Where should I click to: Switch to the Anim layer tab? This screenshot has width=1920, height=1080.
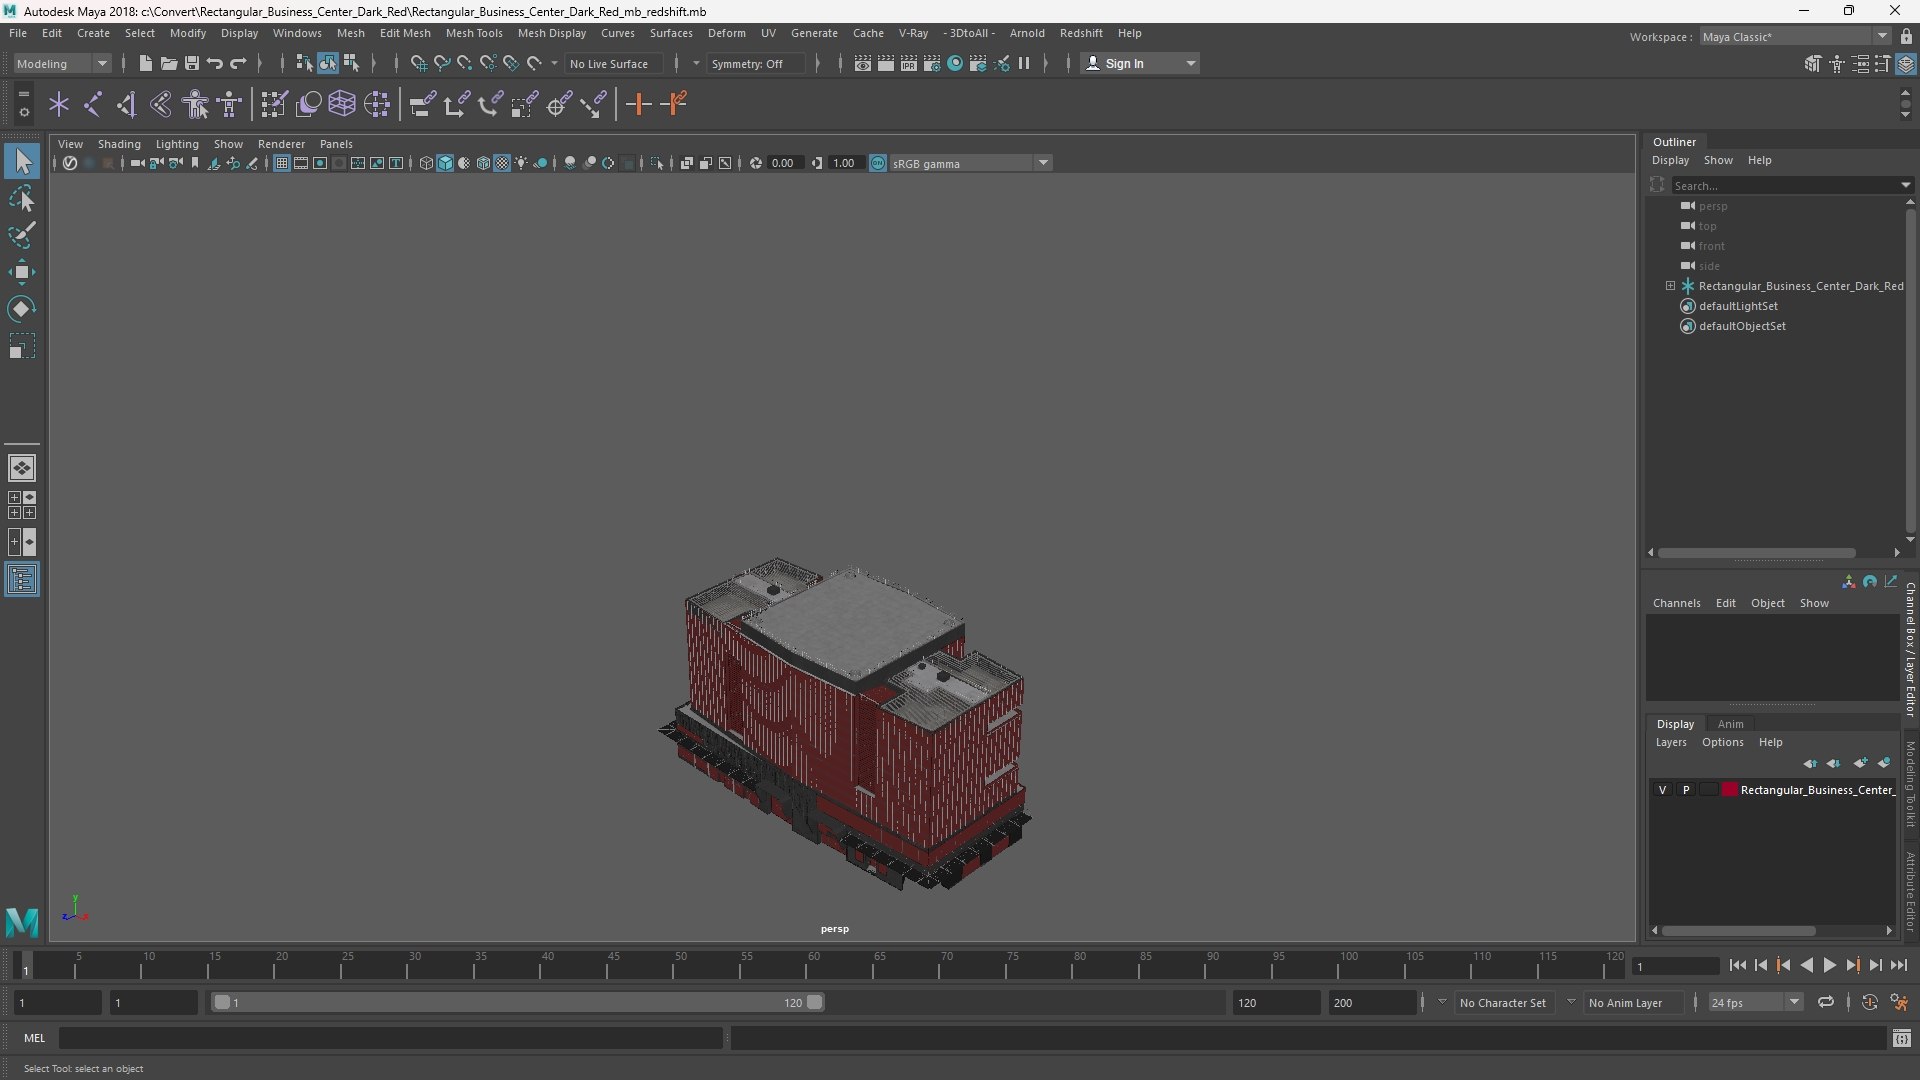(1730, 724)
